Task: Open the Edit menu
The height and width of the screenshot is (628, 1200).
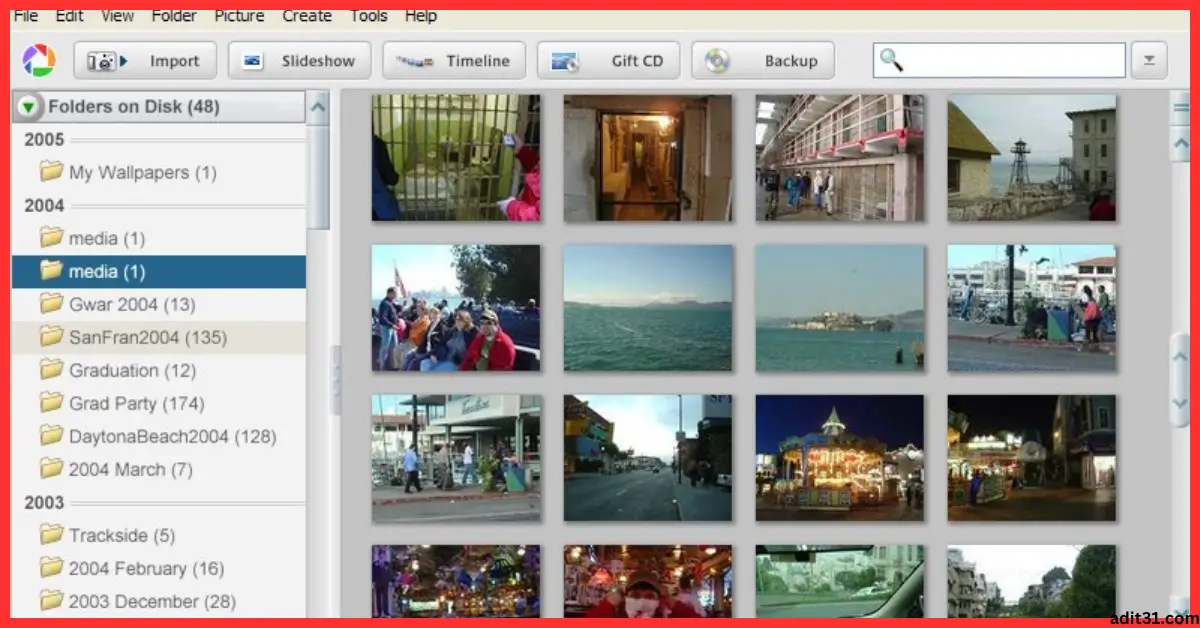Action: pyautogui.click(x=70, y=16)
